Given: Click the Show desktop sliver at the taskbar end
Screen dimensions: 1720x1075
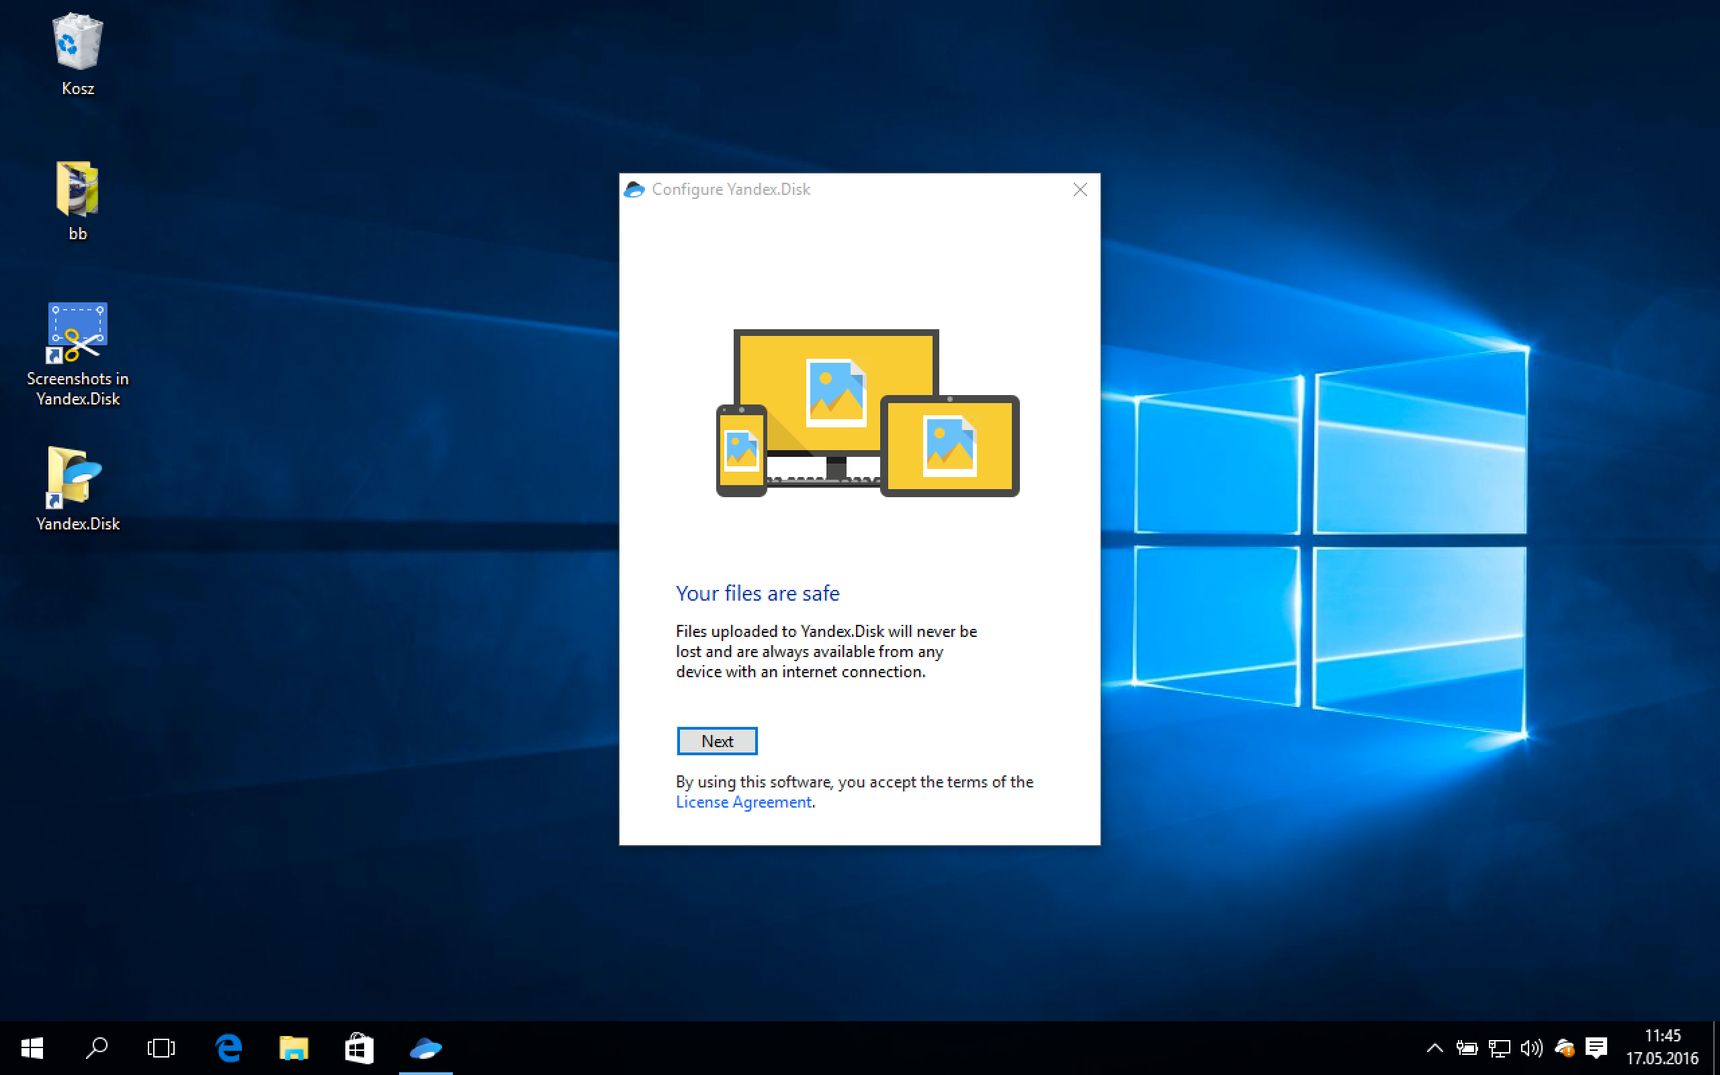Looking at the screenshot, I should point(1716,1048).
